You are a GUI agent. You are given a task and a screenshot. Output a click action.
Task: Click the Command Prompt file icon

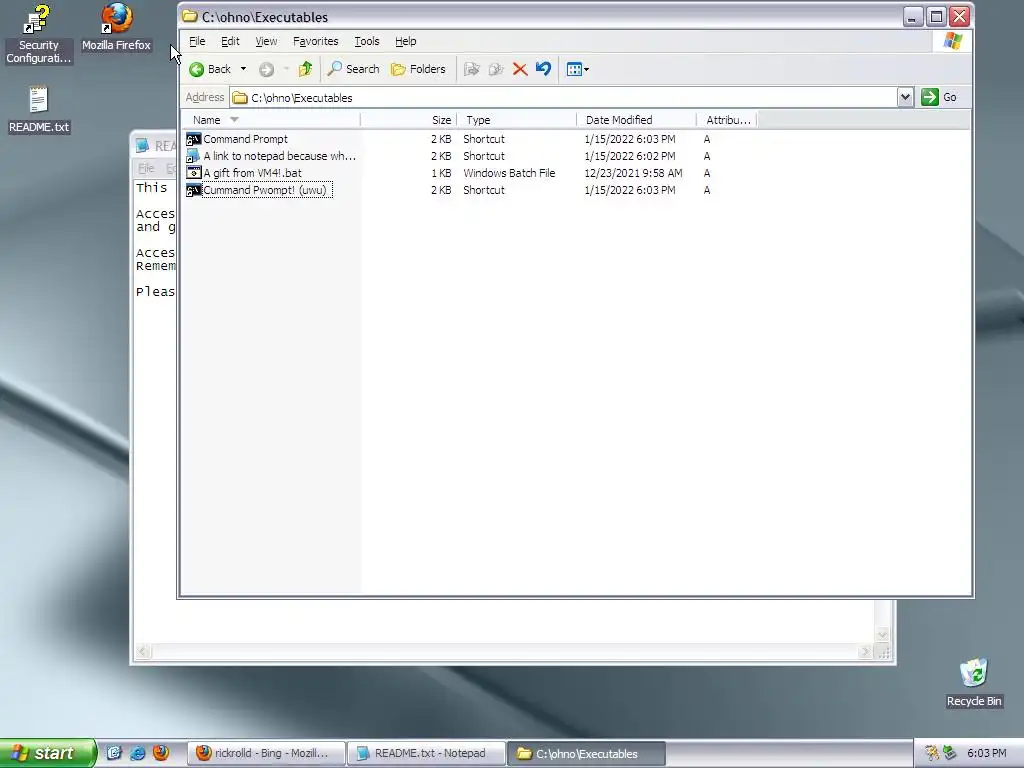coord(193,139)
